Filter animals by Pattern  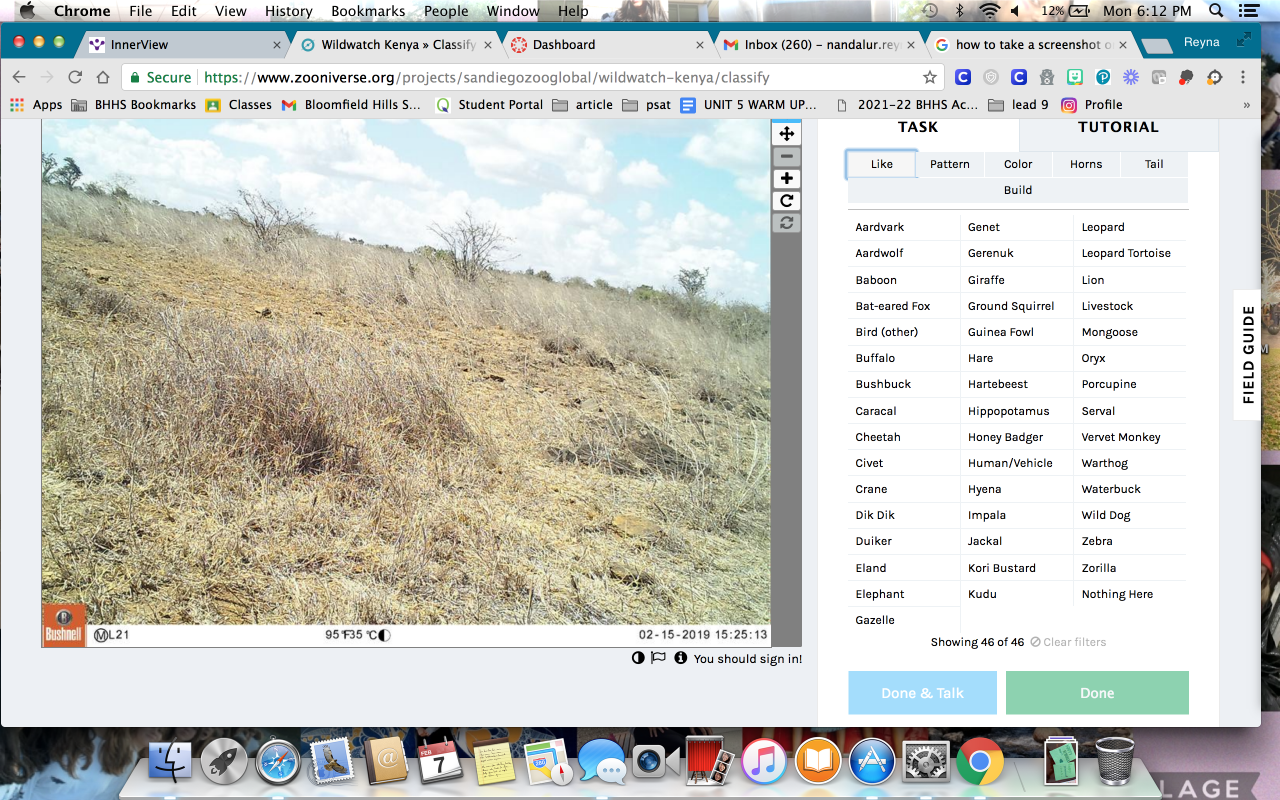click(x=950, y=164)
